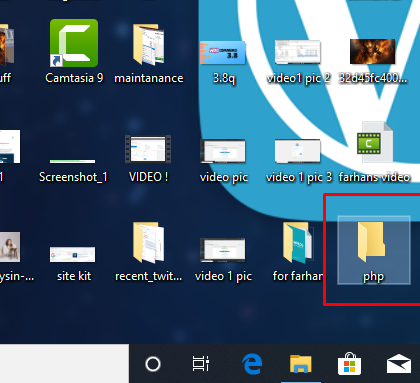Image resolution: width=420 pixels, height=383 pixels.
Task: Open File Explorer from taskbar
Action: coord(301,364)
